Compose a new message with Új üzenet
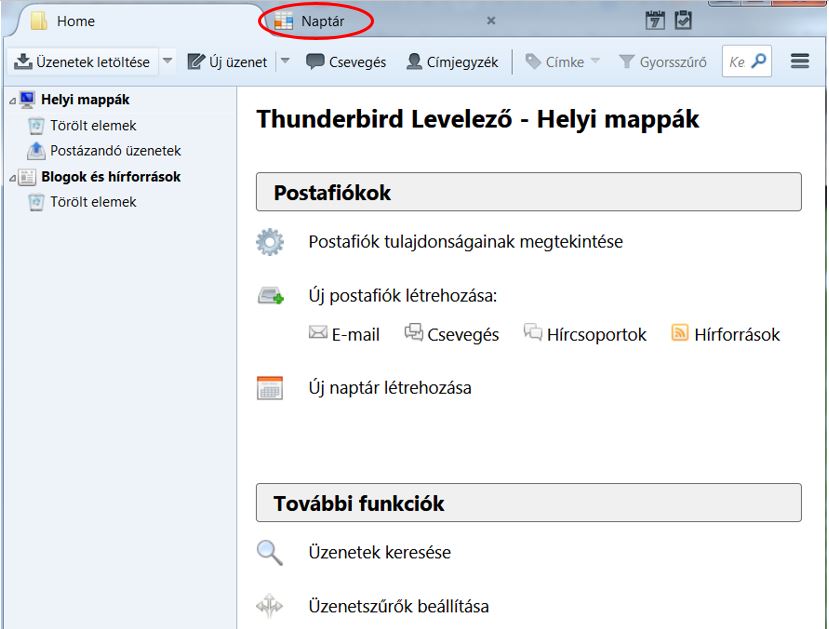 pos(228,62)
